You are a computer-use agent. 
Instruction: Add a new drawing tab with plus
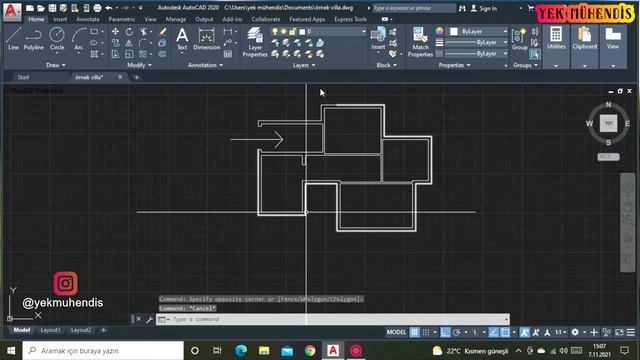tap(137, 77)
